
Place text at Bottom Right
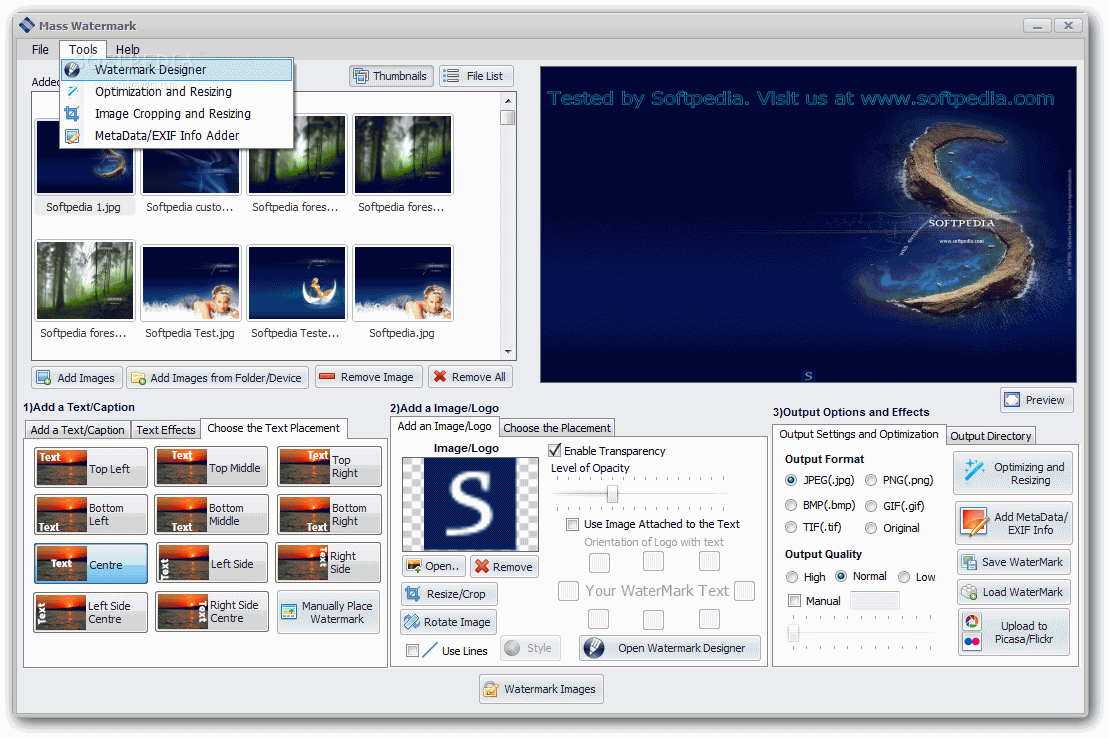tap(330, 514)
